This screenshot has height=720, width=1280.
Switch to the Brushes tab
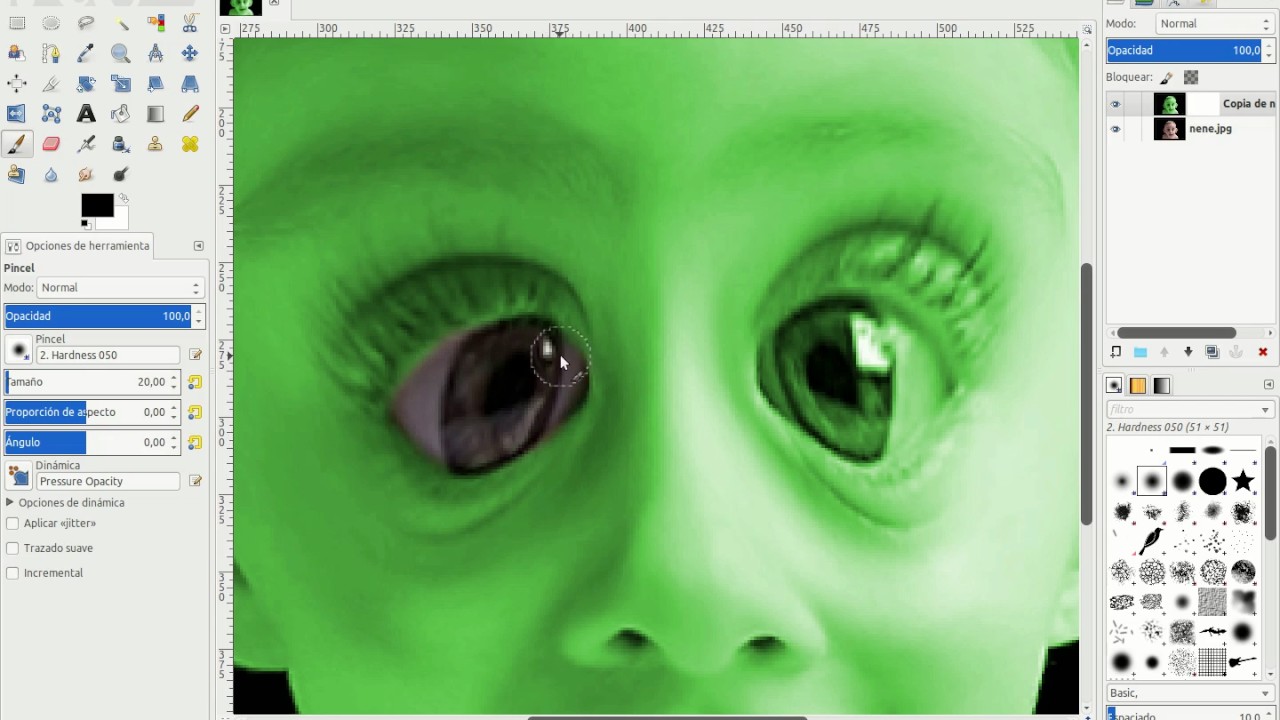click(x=1114, y=385)
